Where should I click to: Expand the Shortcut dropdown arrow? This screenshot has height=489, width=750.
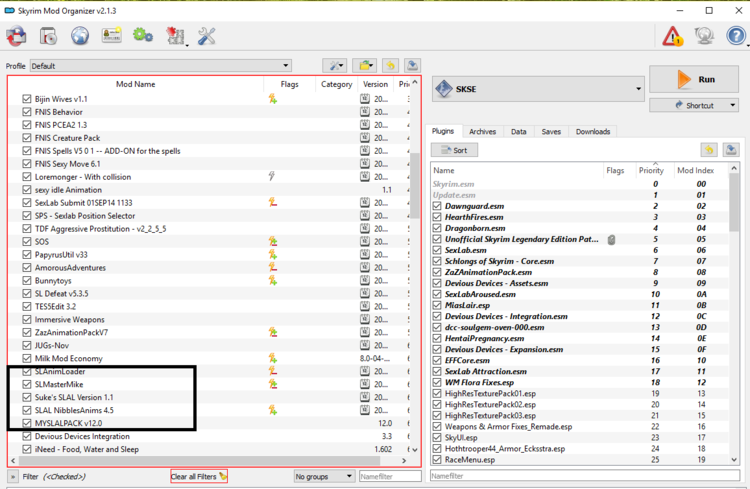pos(733,105)
